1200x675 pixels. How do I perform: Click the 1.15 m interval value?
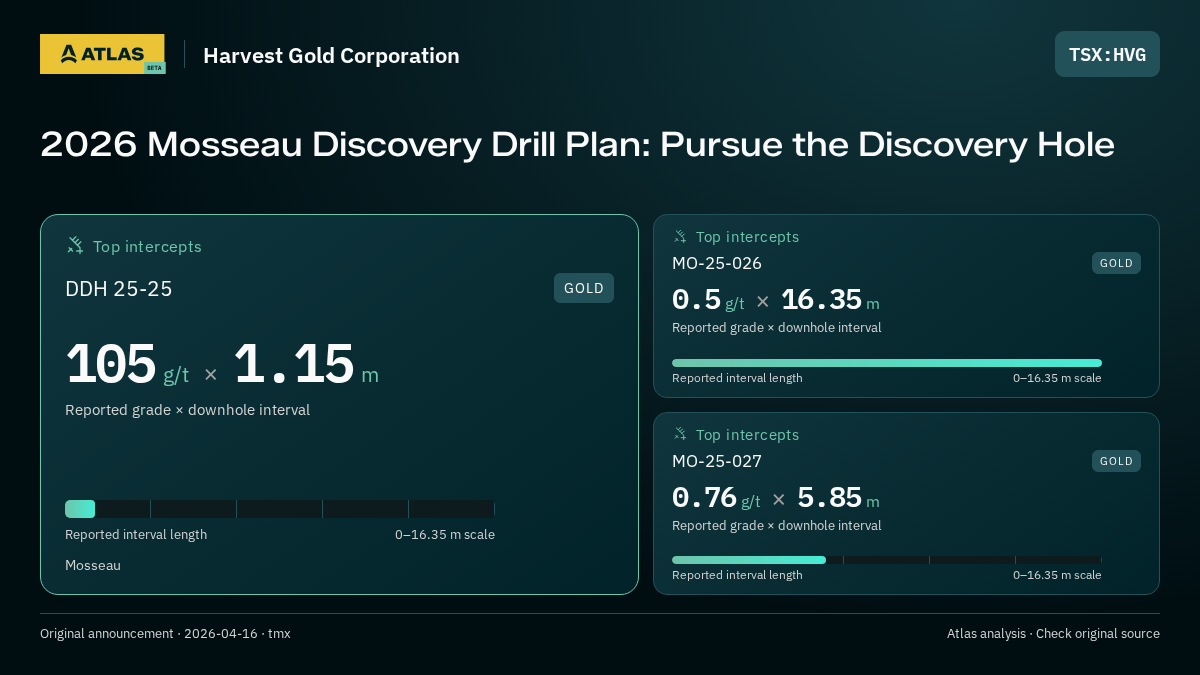point(306,365)
